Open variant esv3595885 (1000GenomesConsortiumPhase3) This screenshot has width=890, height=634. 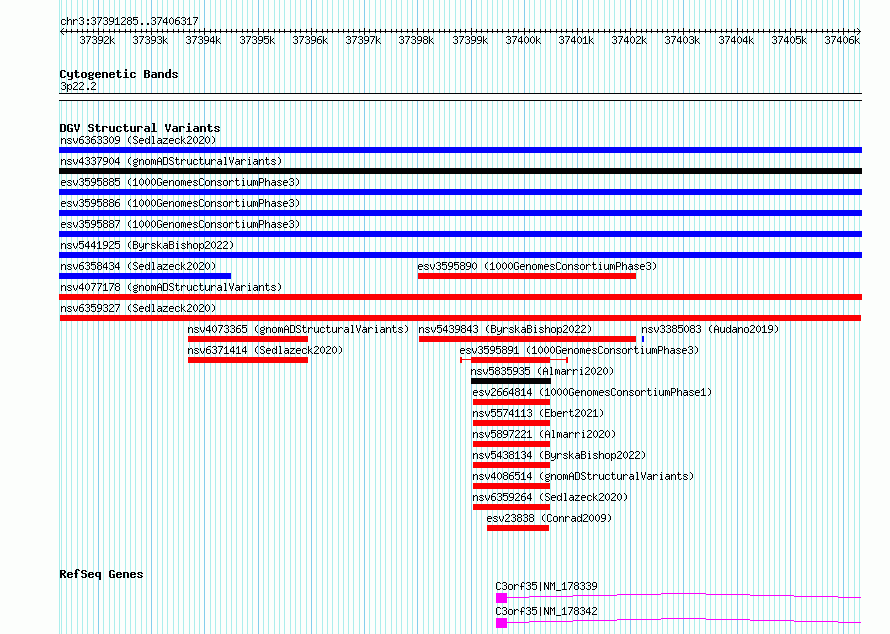point(180,182)
